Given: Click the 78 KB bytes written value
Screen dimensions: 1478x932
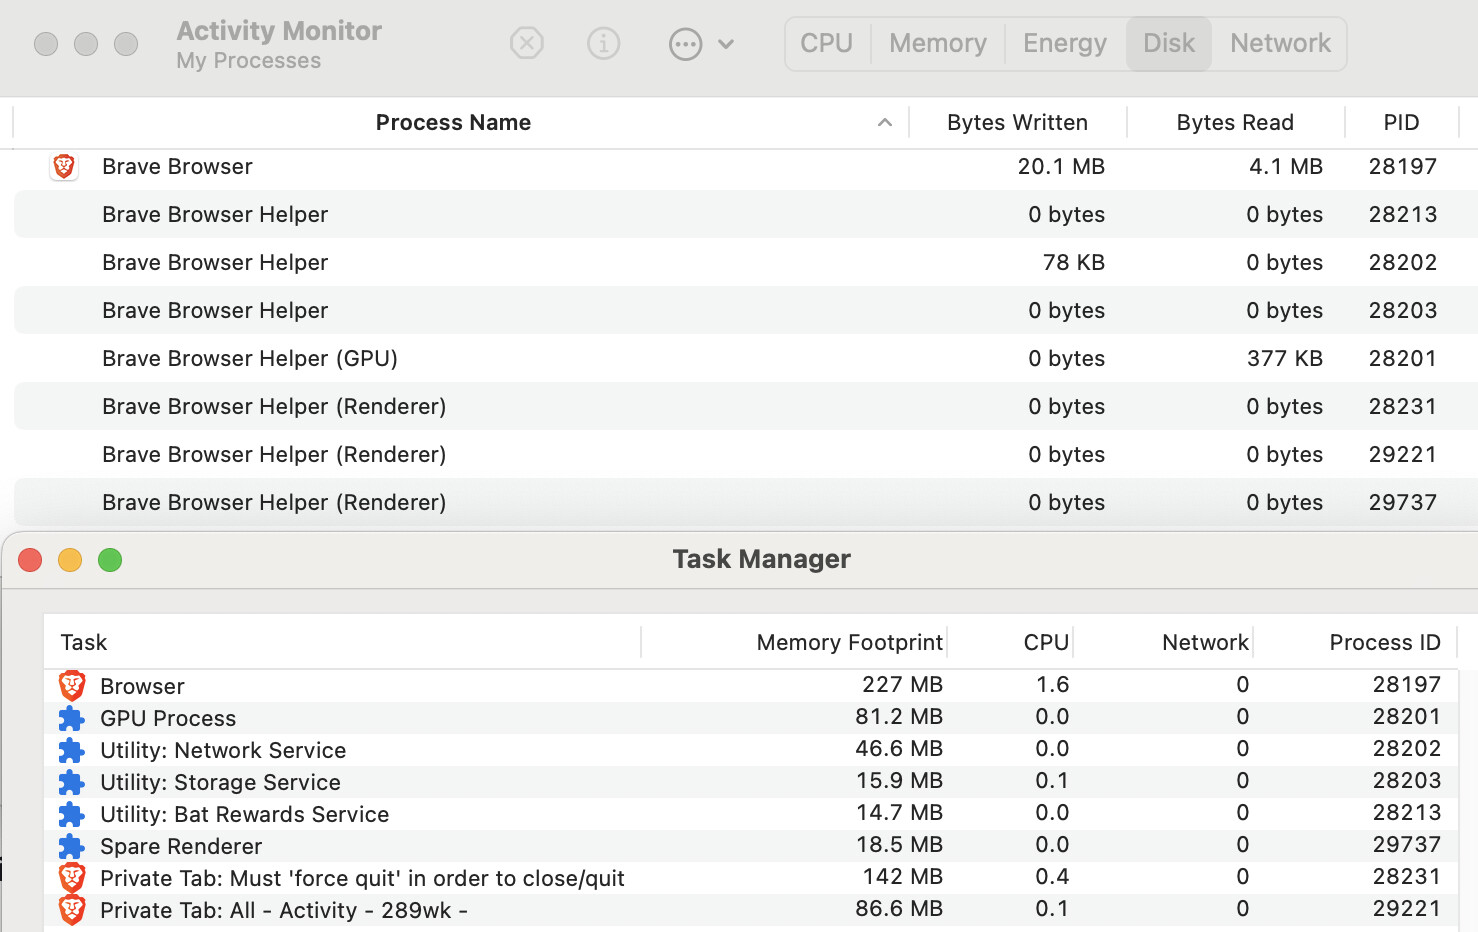Looking at the screenshot, I should tap(1074, 262).
